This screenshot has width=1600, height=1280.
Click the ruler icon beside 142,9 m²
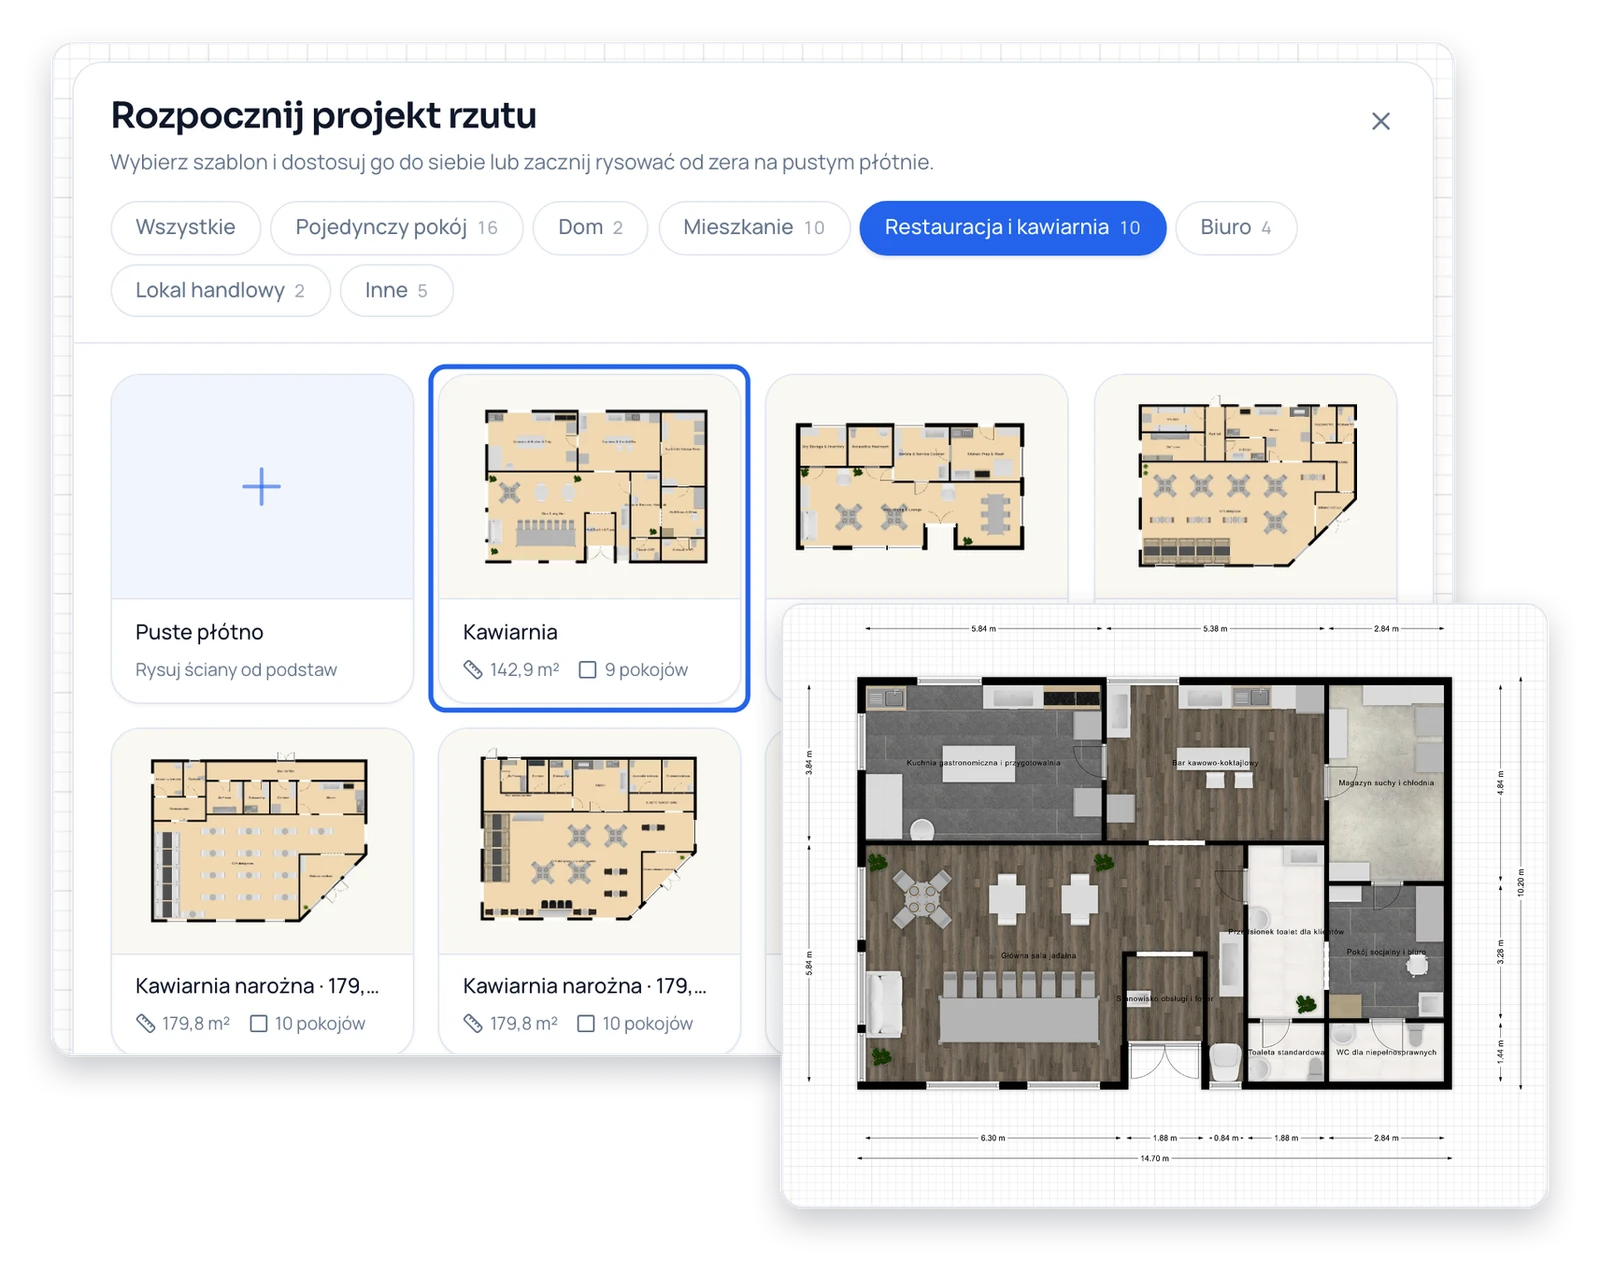tap(473, 670)
